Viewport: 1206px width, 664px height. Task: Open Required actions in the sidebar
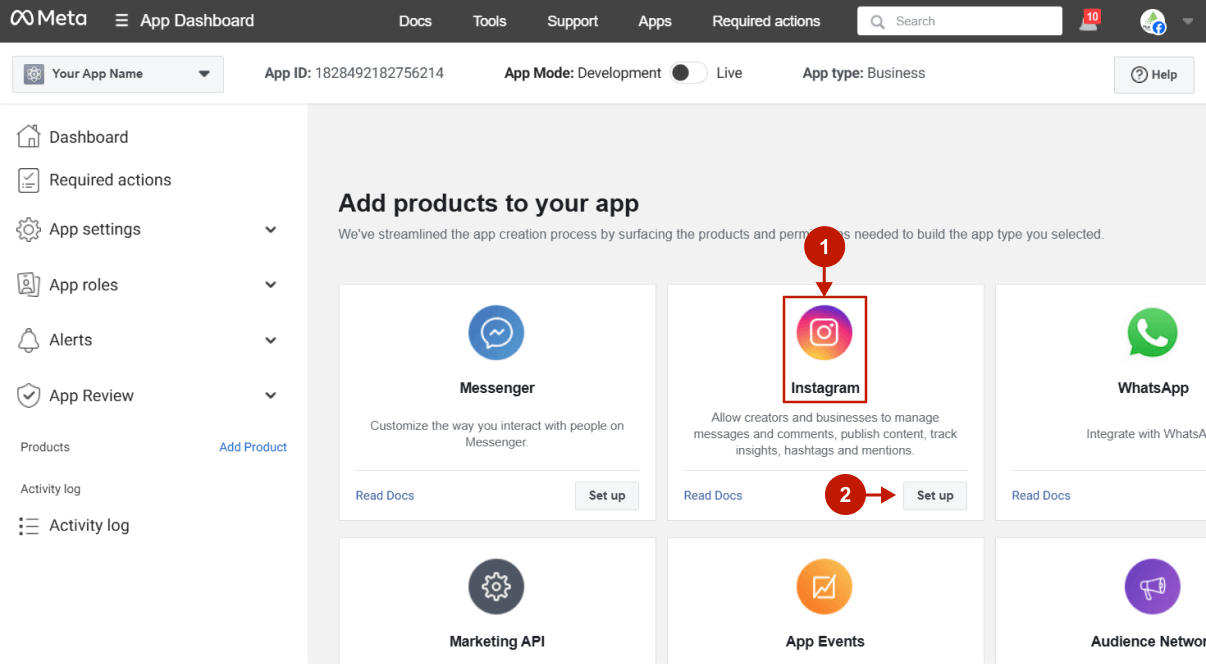(x=110, y=180)
